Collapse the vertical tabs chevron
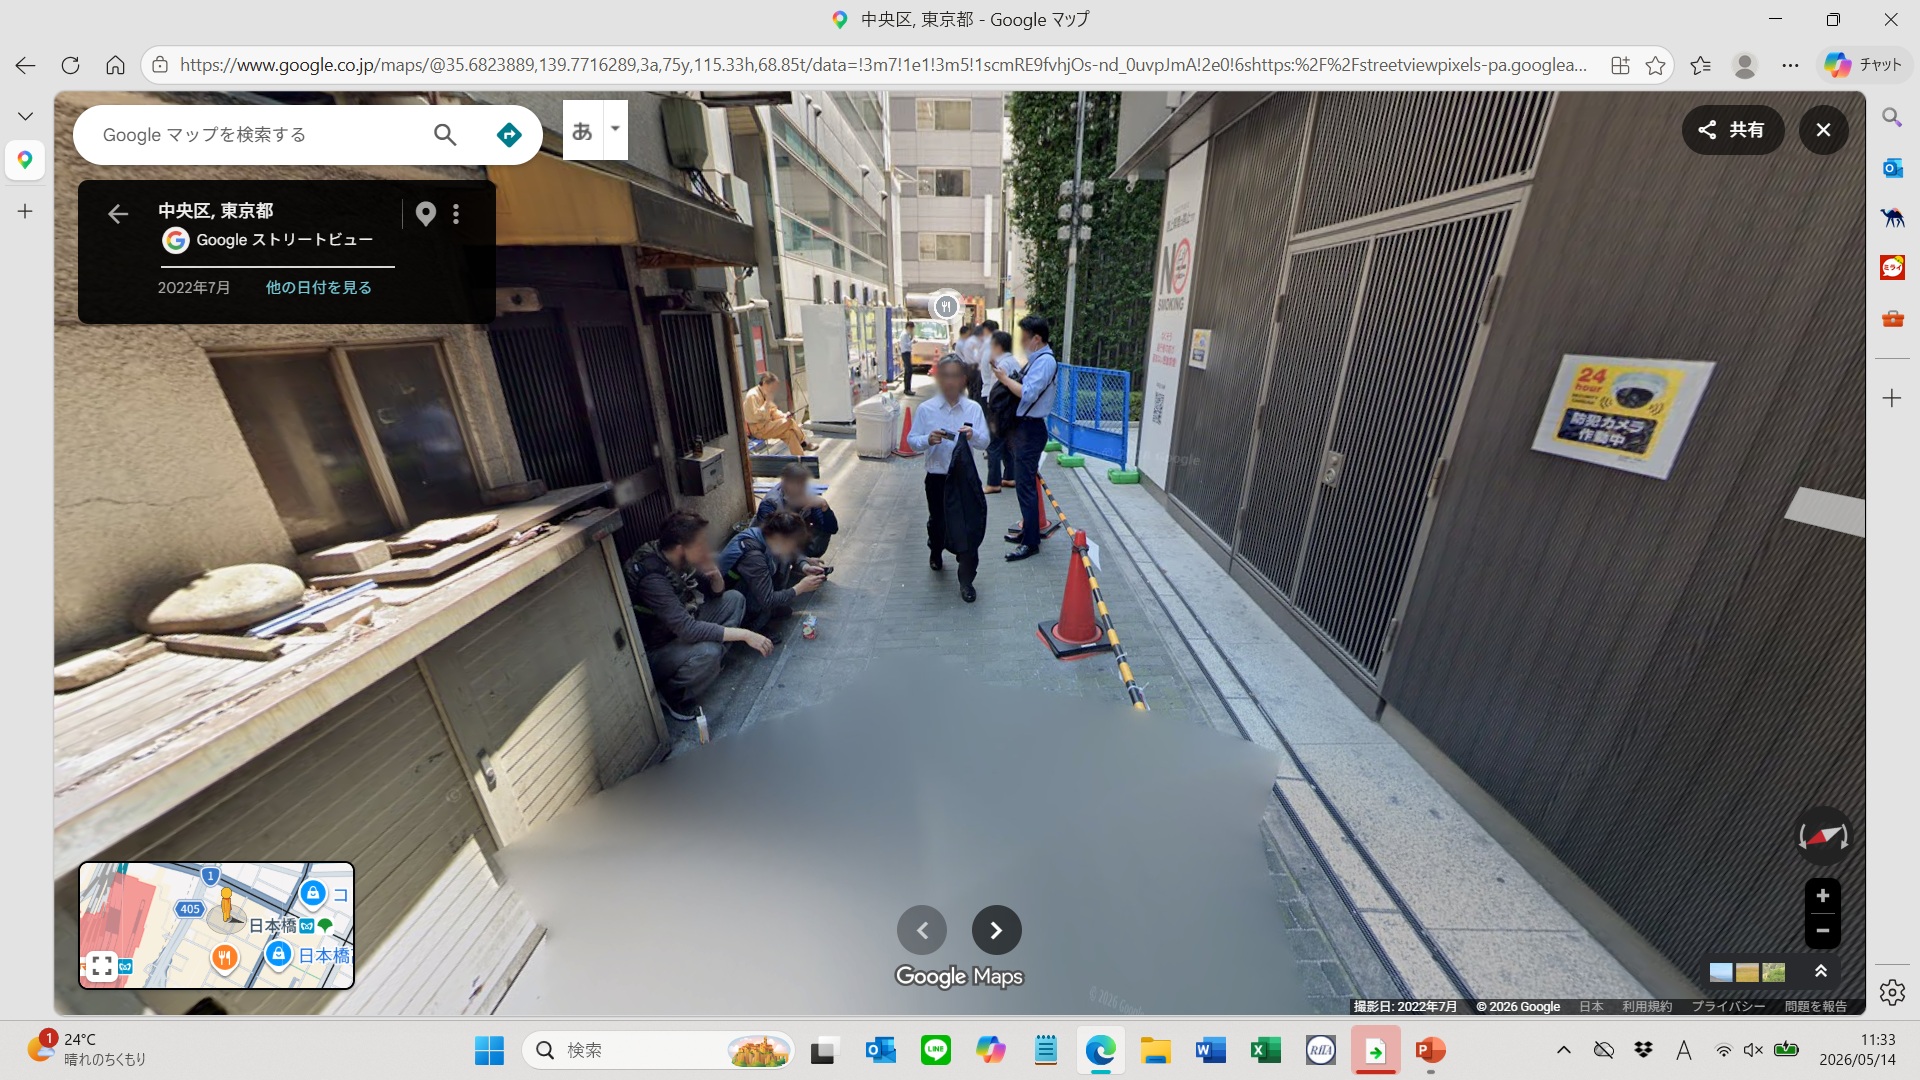This screenshot has width=1920, height=1080. 25,116
